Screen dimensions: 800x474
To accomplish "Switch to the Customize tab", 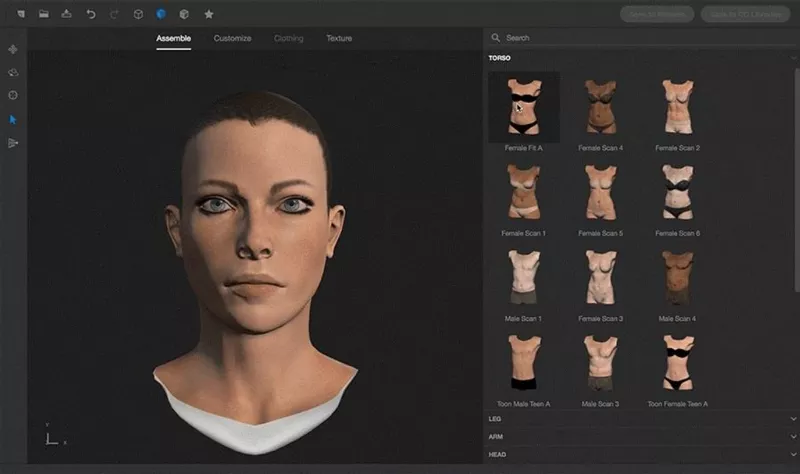I will tap(232, 38).
